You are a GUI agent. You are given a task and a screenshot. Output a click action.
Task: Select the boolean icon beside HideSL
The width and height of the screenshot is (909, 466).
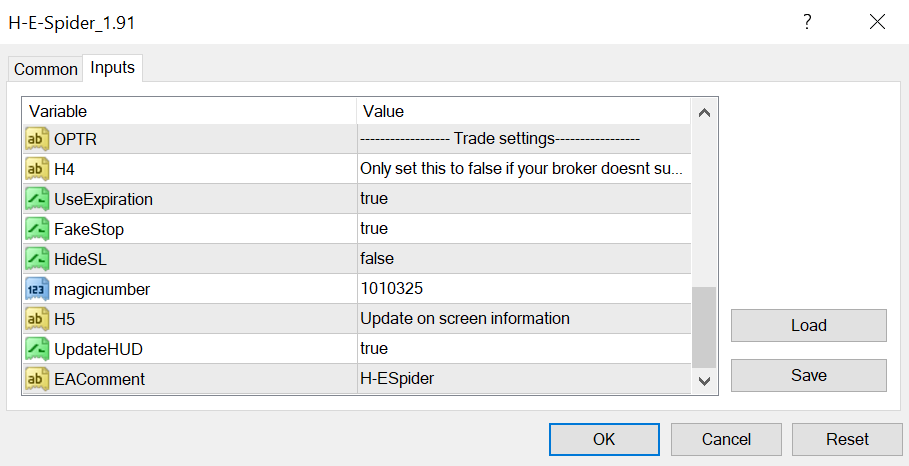(x=37, y=259)
